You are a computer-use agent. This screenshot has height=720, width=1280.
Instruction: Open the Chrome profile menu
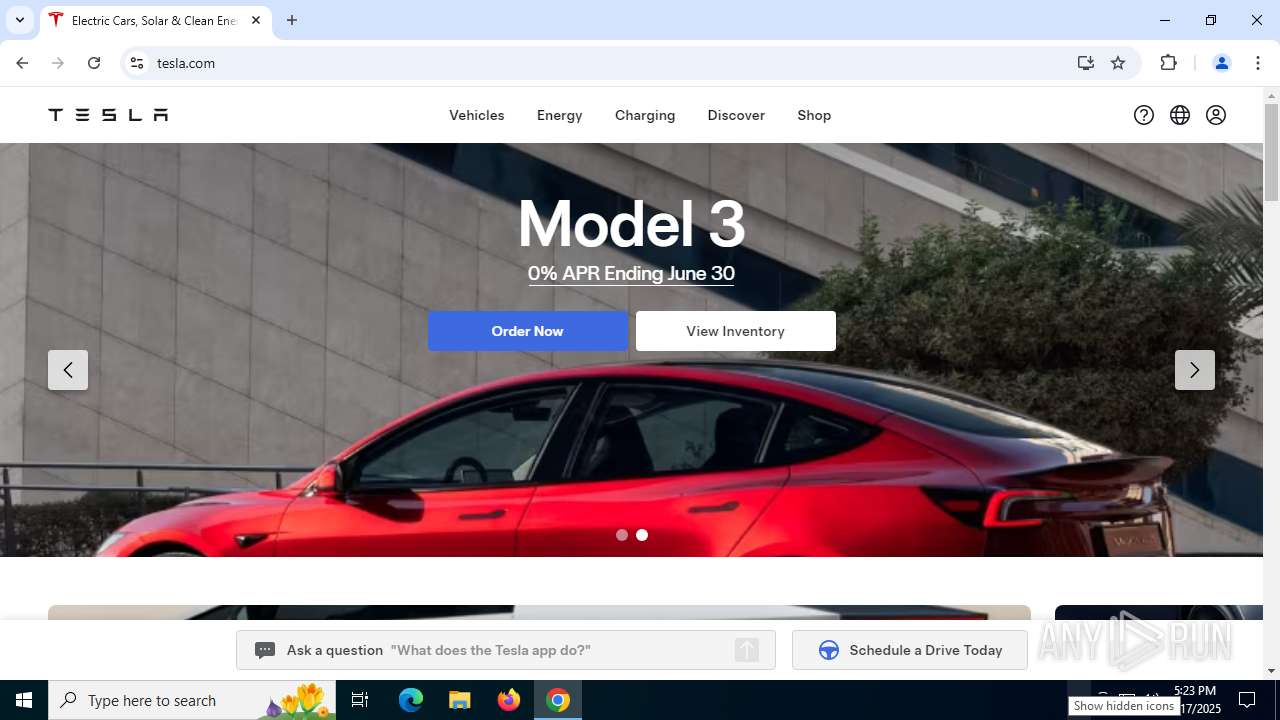(x=1221, y=63)
